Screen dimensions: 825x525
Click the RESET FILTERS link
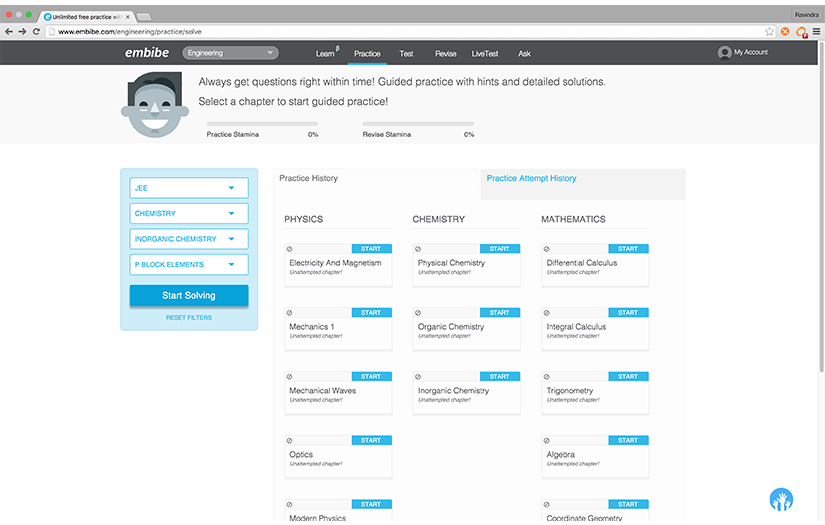coord(189,318)
